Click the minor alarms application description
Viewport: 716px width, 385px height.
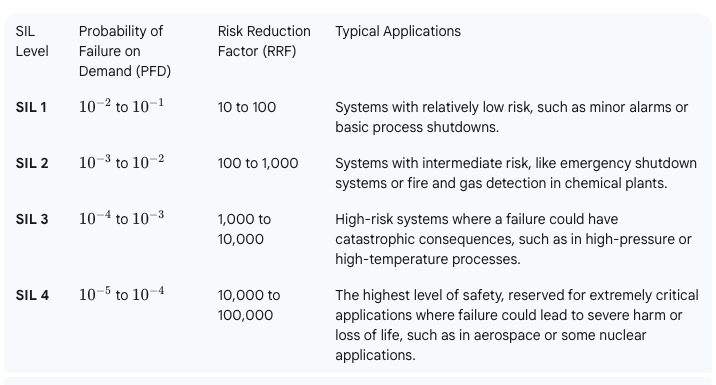pos(511,117)
